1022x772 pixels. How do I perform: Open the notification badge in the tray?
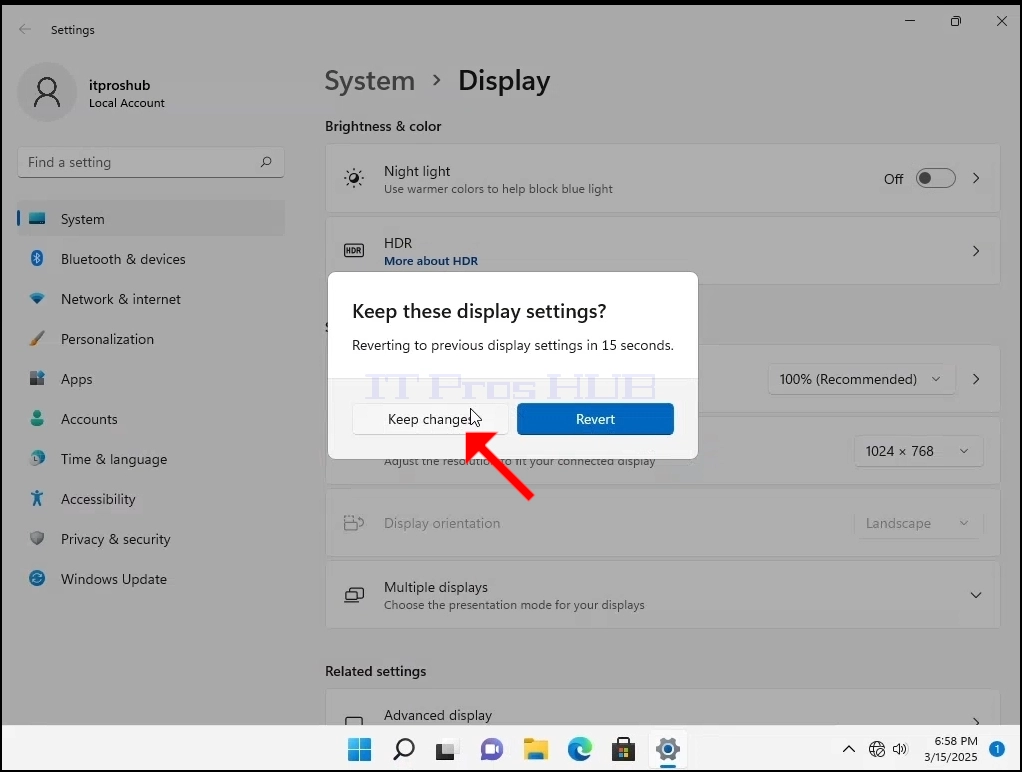(x=997, y=749)
